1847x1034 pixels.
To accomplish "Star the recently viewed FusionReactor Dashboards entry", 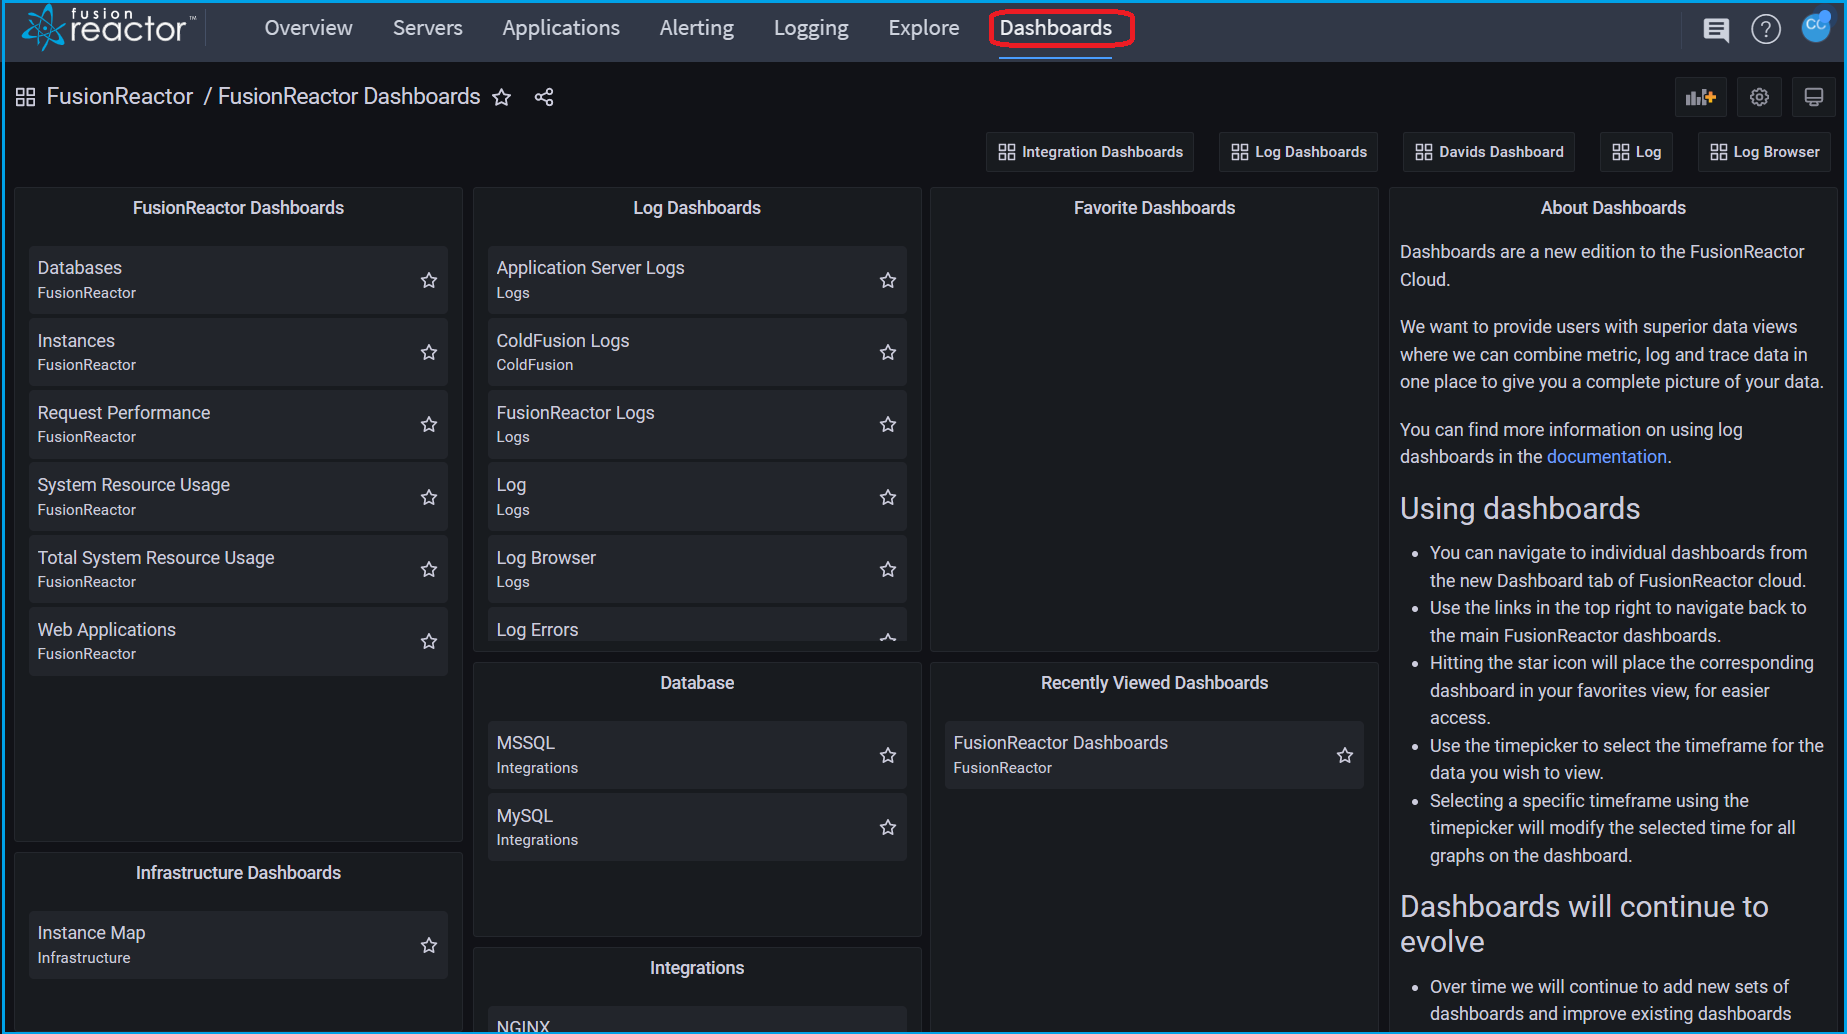I will (1345, 755).
